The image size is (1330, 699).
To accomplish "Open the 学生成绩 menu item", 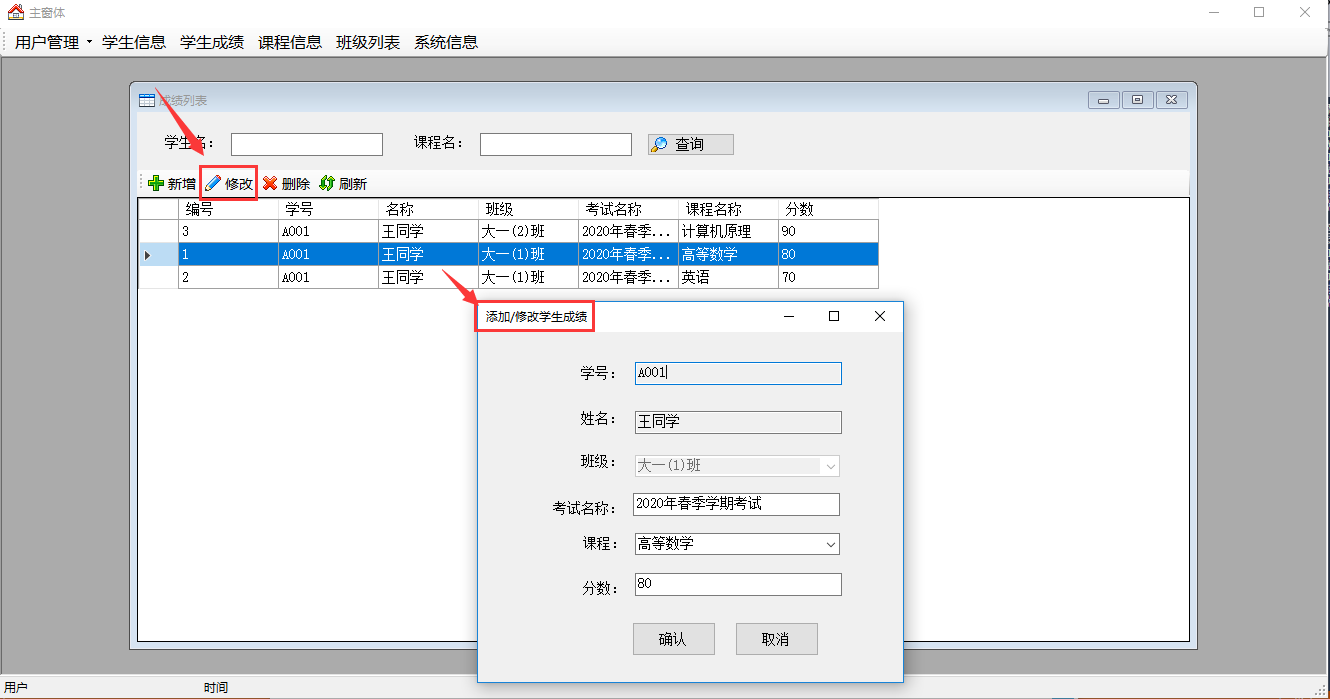I will [x=212, y=42].
